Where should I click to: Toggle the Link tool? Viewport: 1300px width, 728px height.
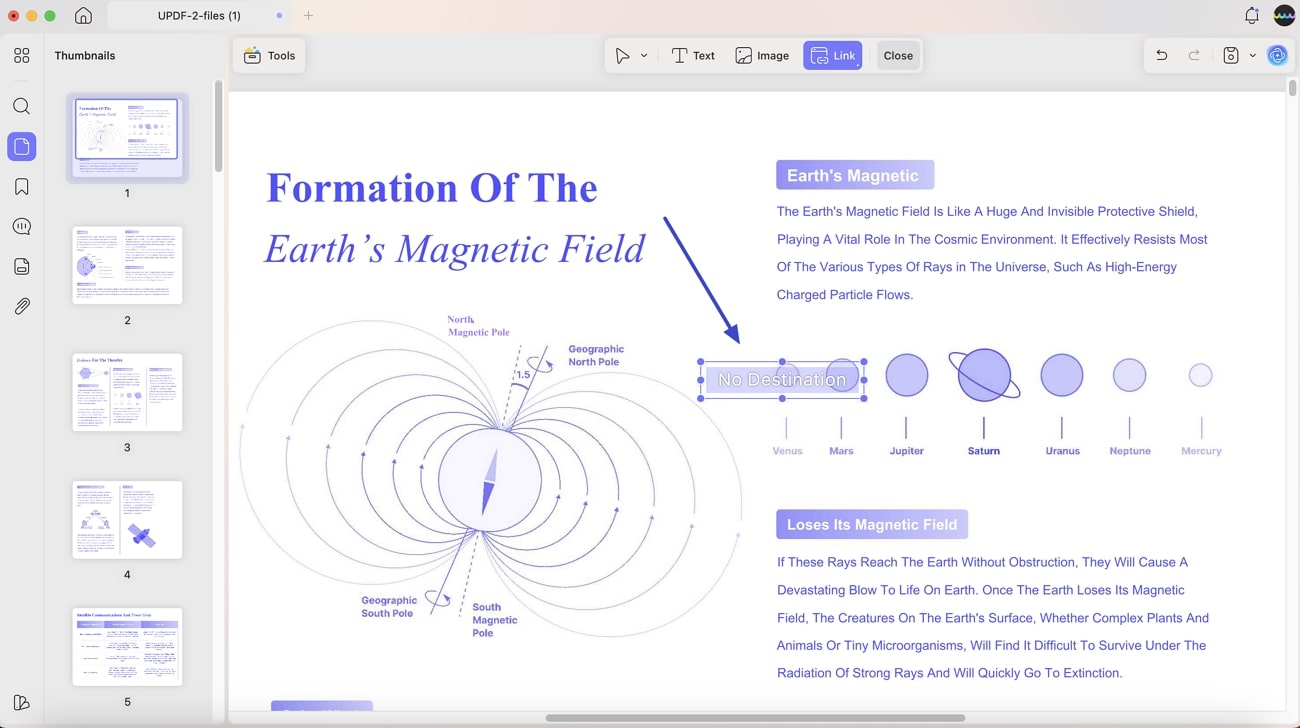coord(833,56)
